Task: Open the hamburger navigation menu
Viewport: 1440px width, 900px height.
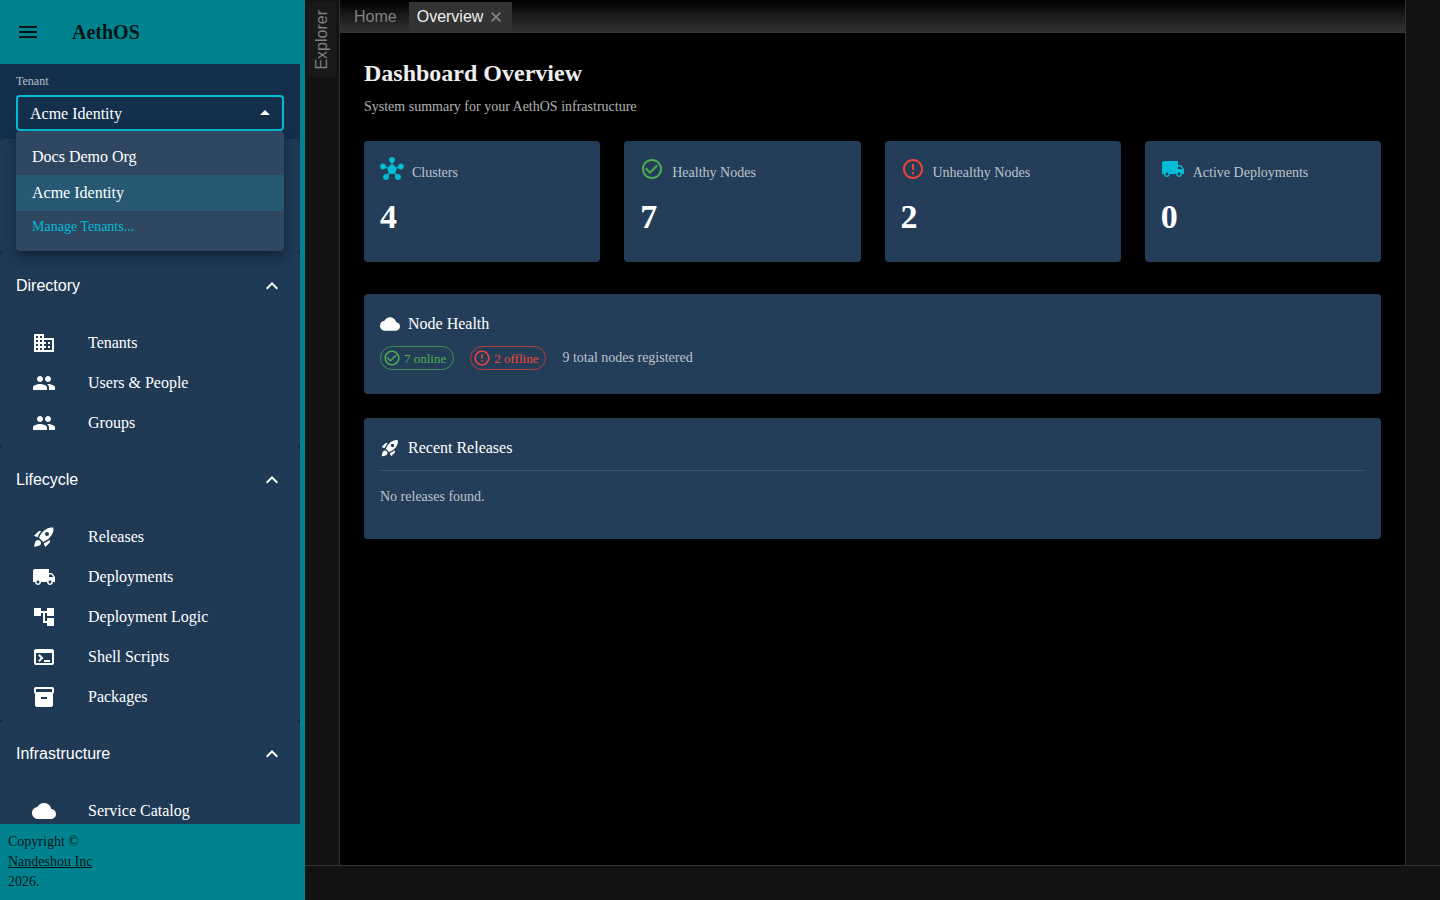Action: [x=28, y=32]
